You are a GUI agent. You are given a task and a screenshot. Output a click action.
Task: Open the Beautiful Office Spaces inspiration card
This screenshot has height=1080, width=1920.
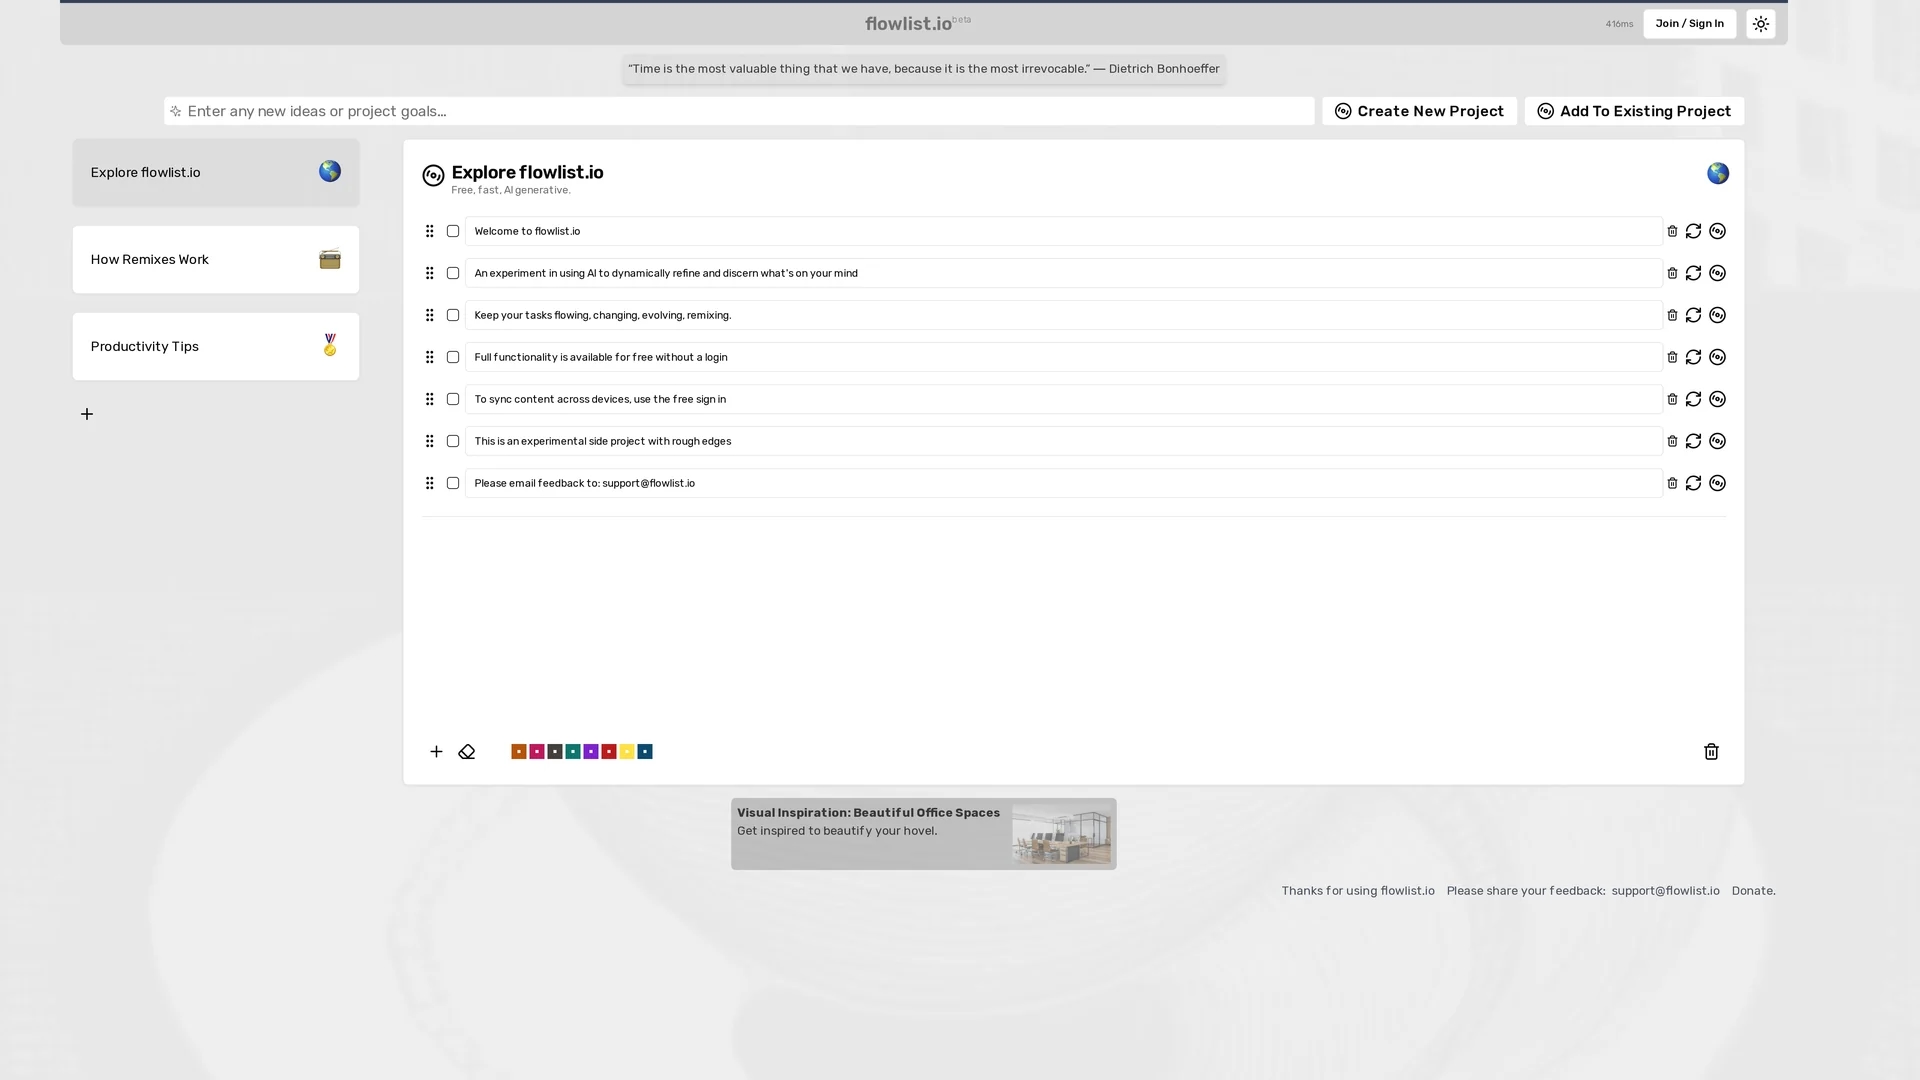point(923,834)
